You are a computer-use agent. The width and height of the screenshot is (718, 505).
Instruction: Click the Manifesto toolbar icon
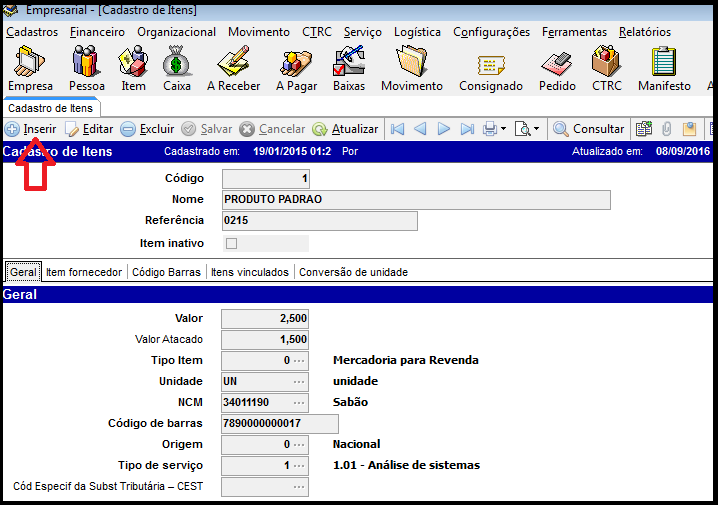(664, 68)
